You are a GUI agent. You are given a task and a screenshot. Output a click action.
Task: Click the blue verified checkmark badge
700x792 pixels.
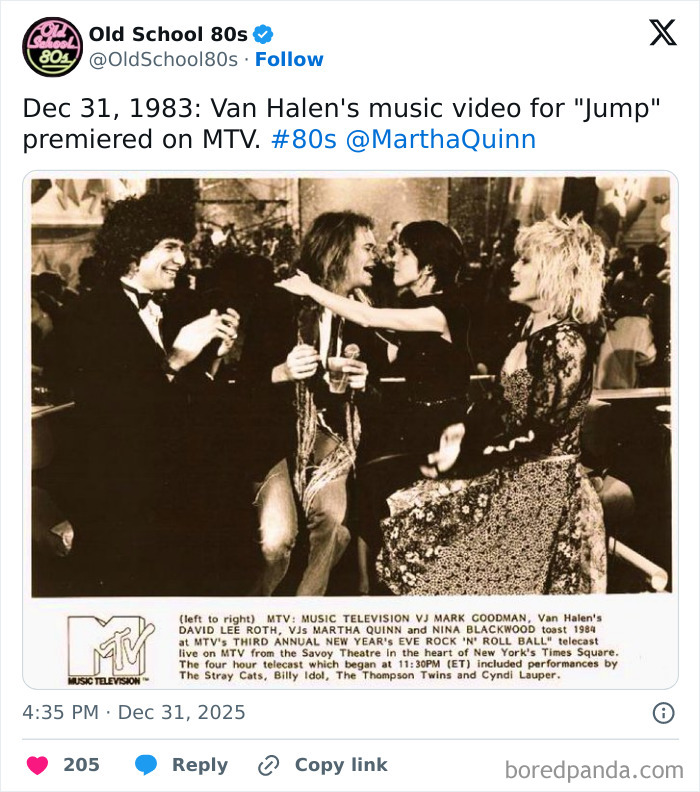[263, 34]
